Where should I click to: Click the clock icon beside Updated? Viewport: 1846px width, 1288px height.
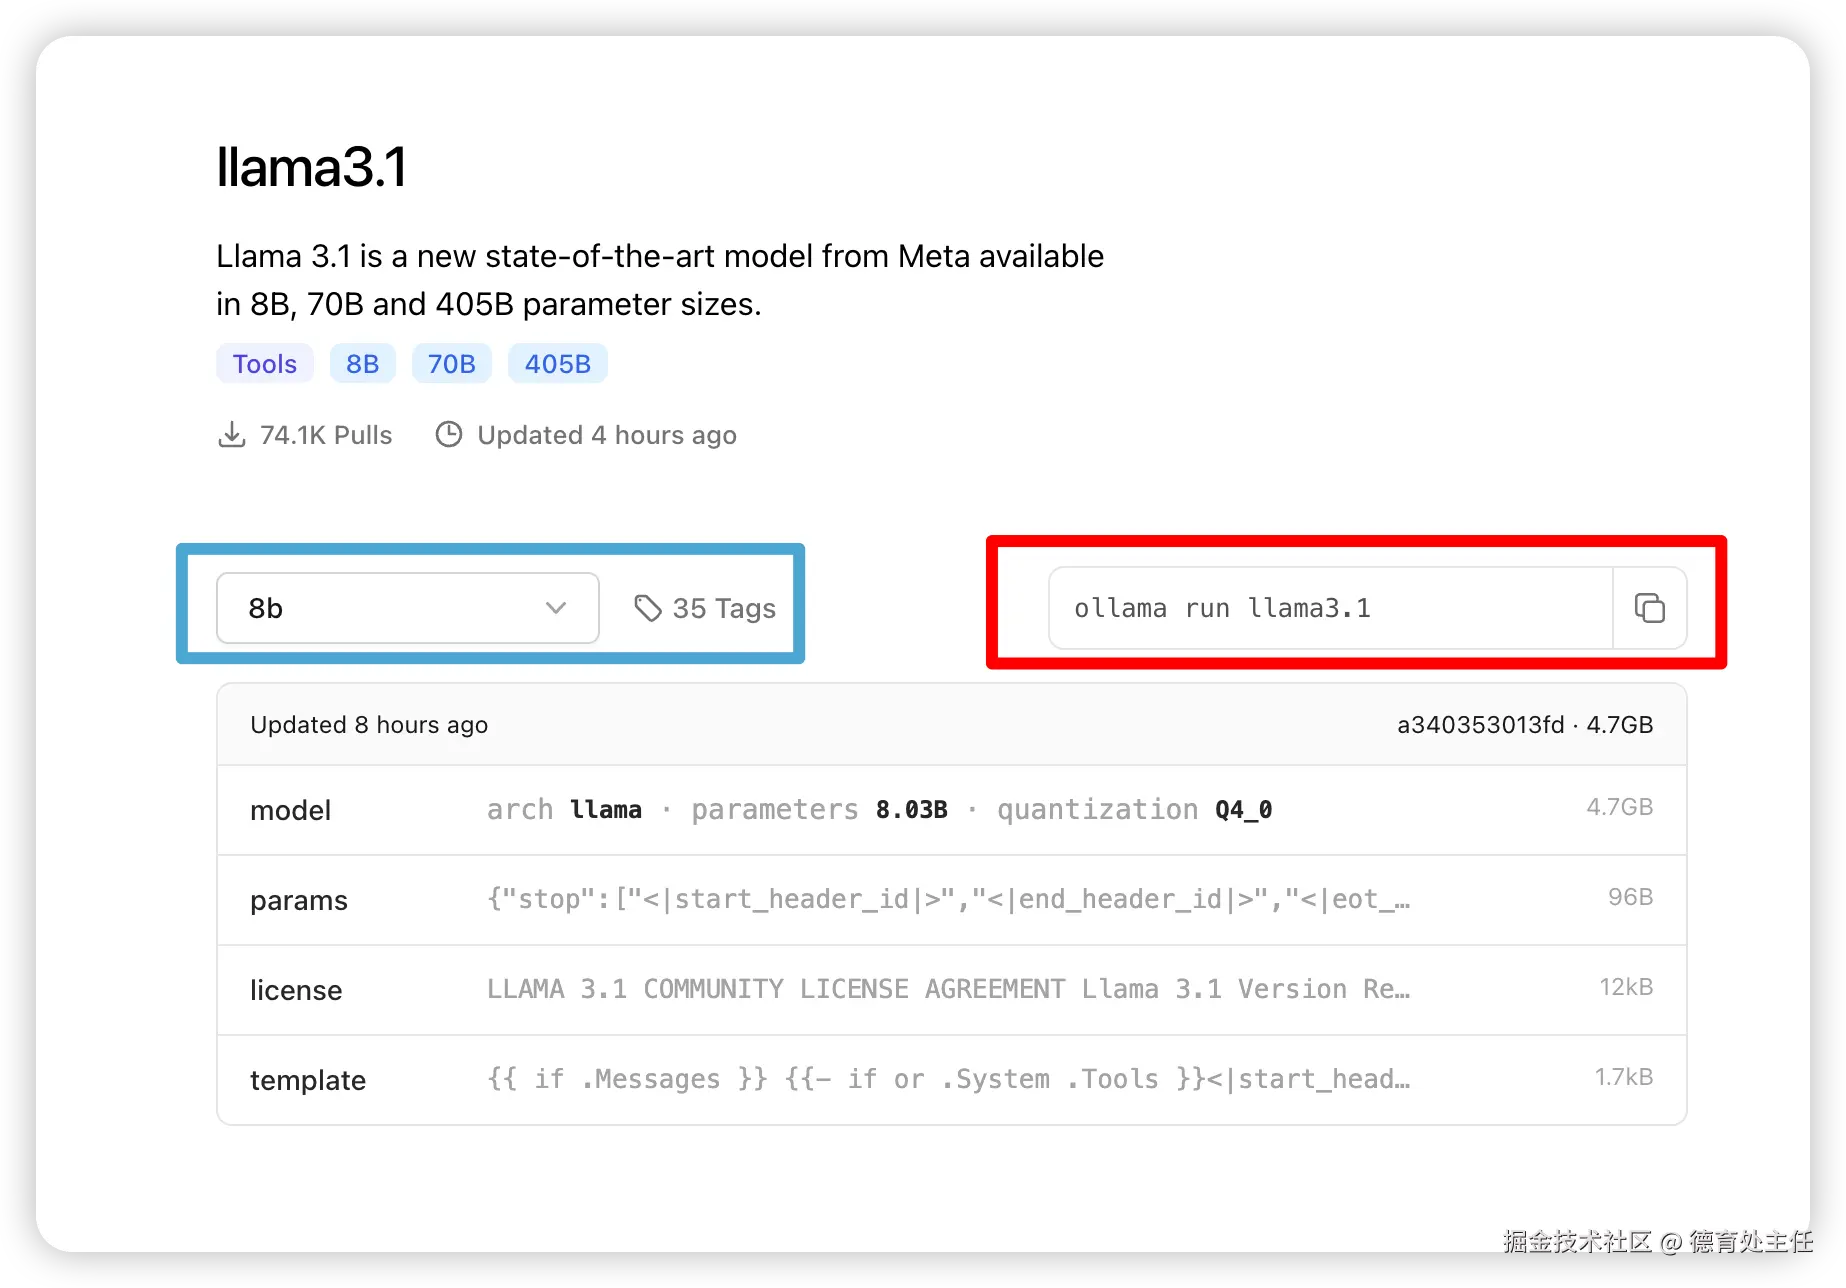(449, 435)
